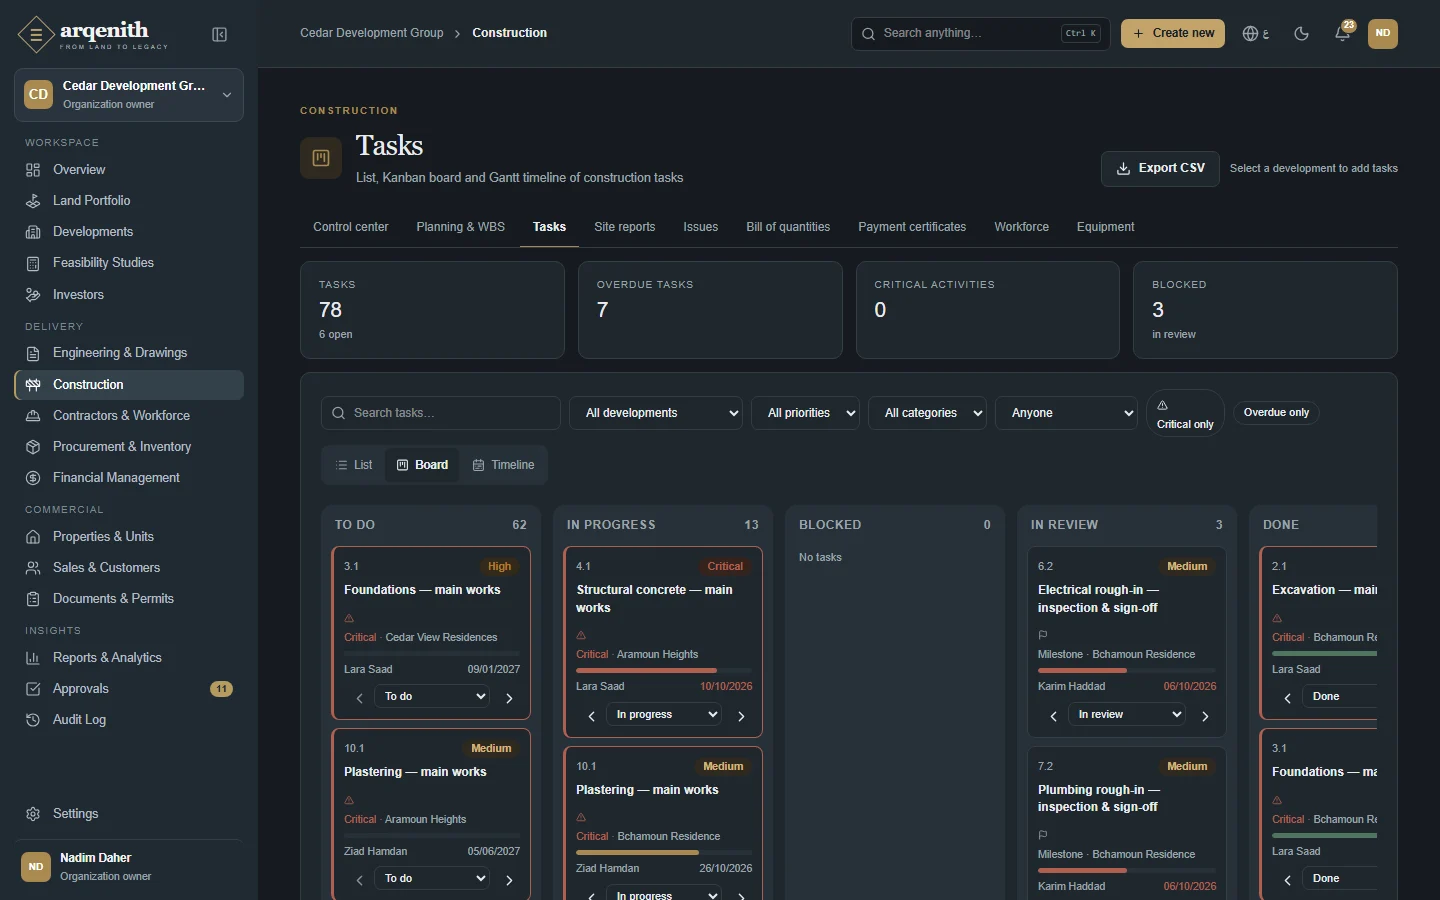Open Financial Management
The image size is (1440, 900).
(x=129, y=478)
